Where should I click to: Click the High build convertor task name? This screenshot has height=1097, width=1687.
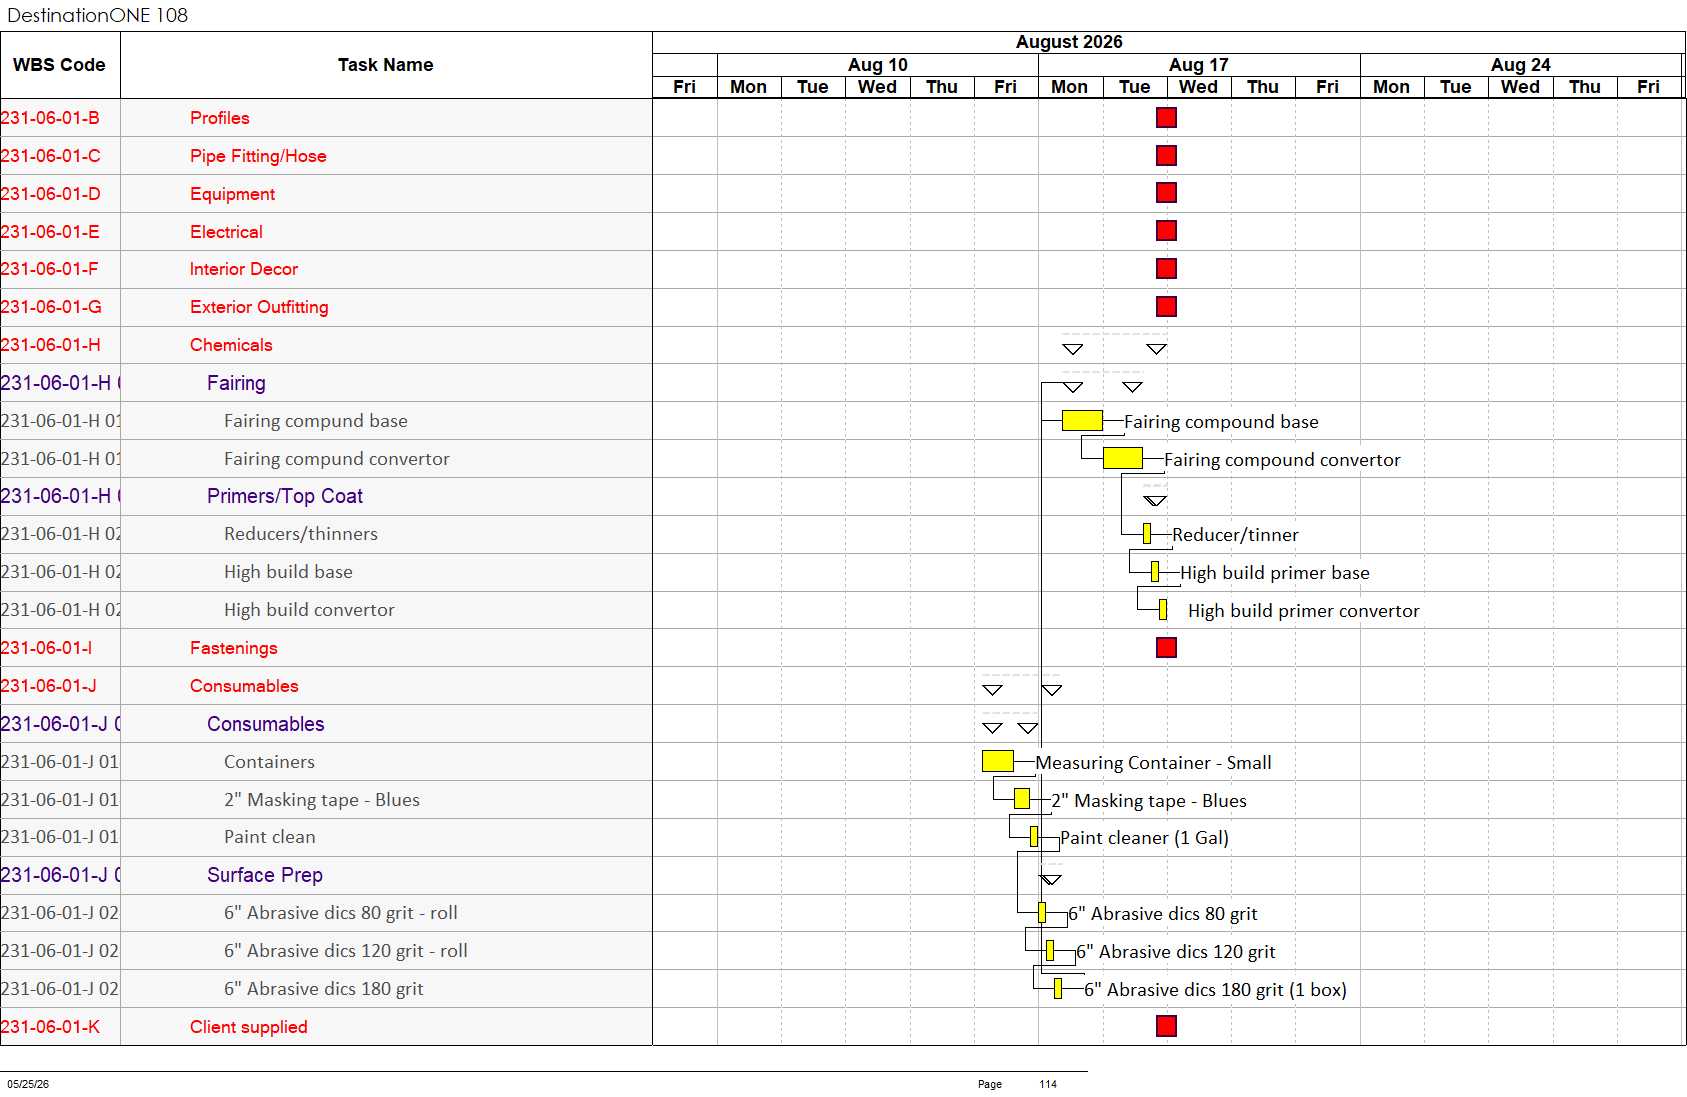pyautogui.click(x=309, y=610)
